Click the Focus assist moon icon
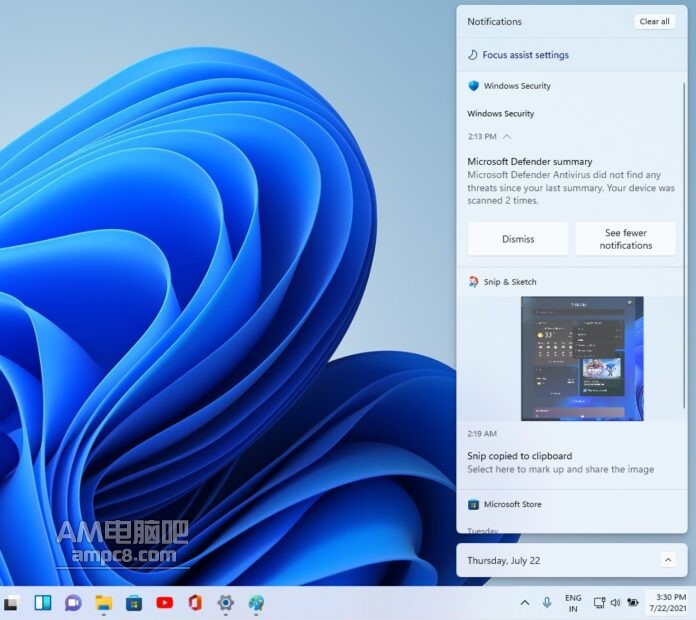Image resolution: width=696 pixels, height=620 pixels. 473,55
